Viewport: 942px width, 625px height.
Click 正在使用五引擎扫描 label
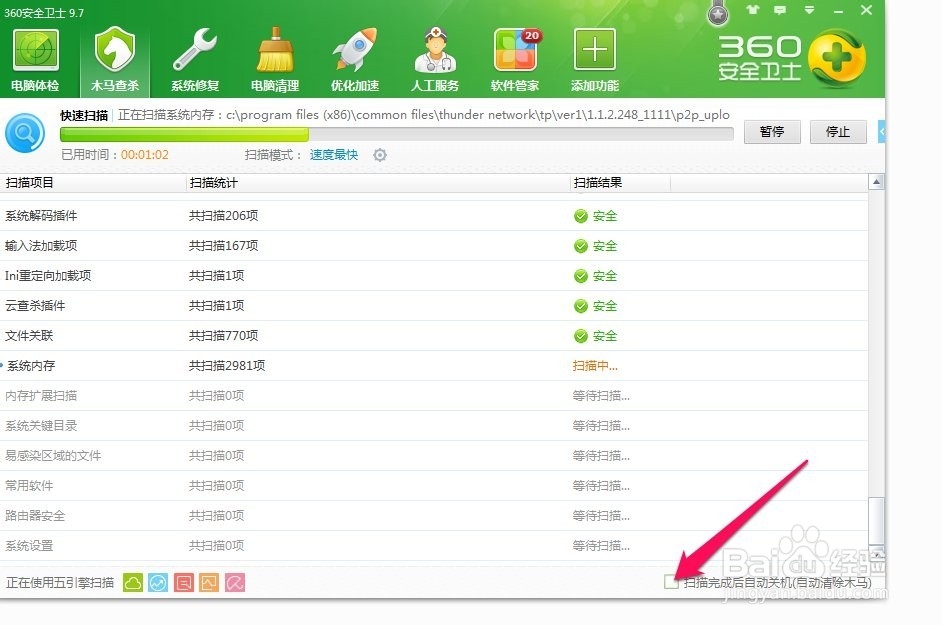59,583
